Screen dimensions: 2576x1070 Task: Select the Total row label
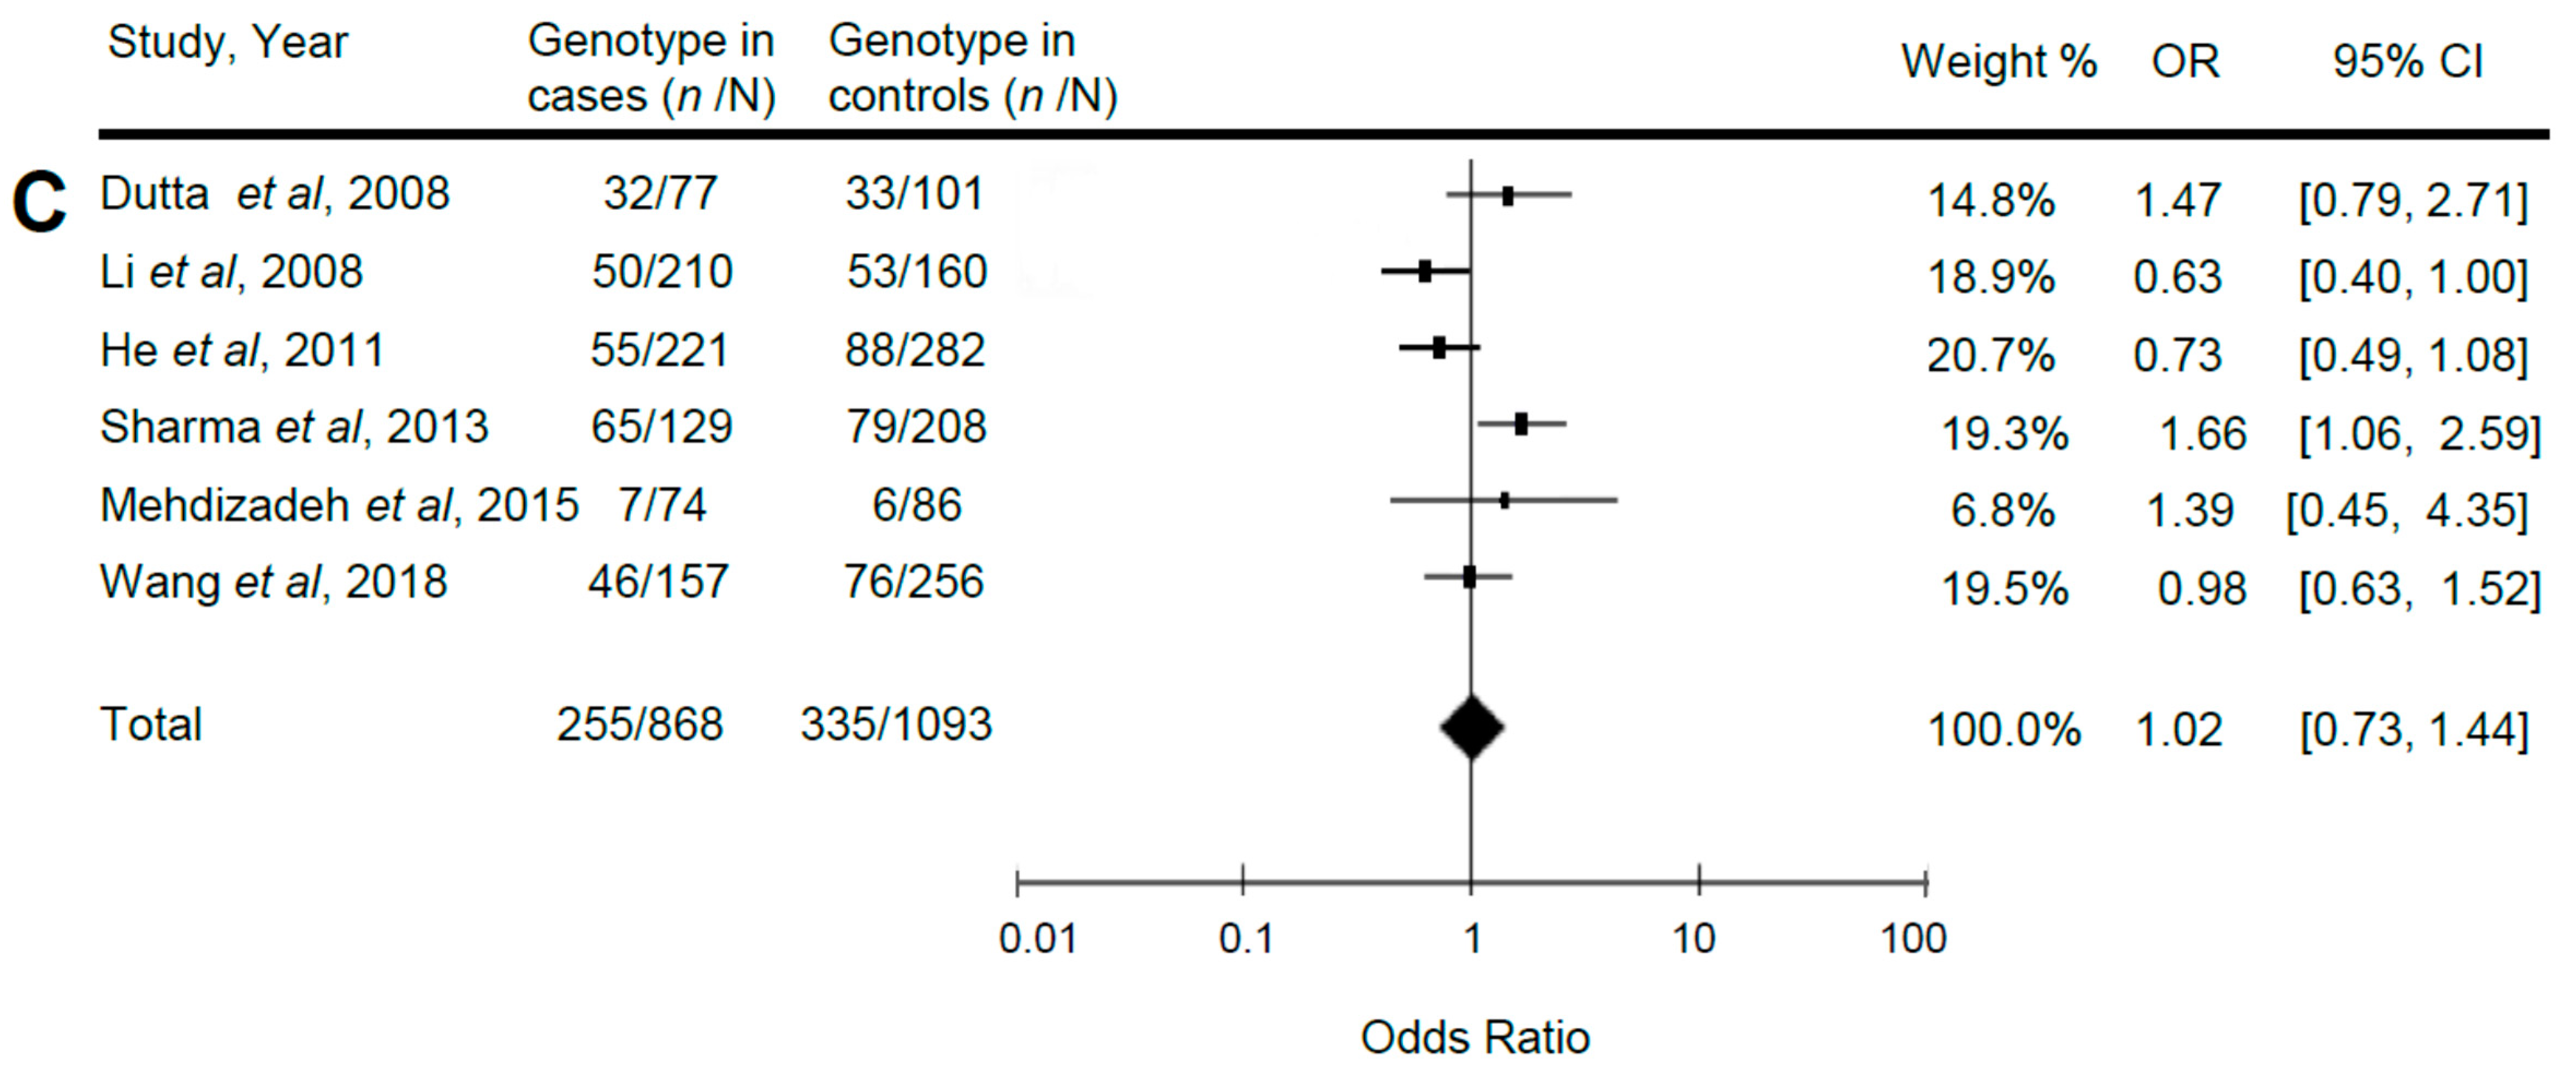[x=151, y=724]
